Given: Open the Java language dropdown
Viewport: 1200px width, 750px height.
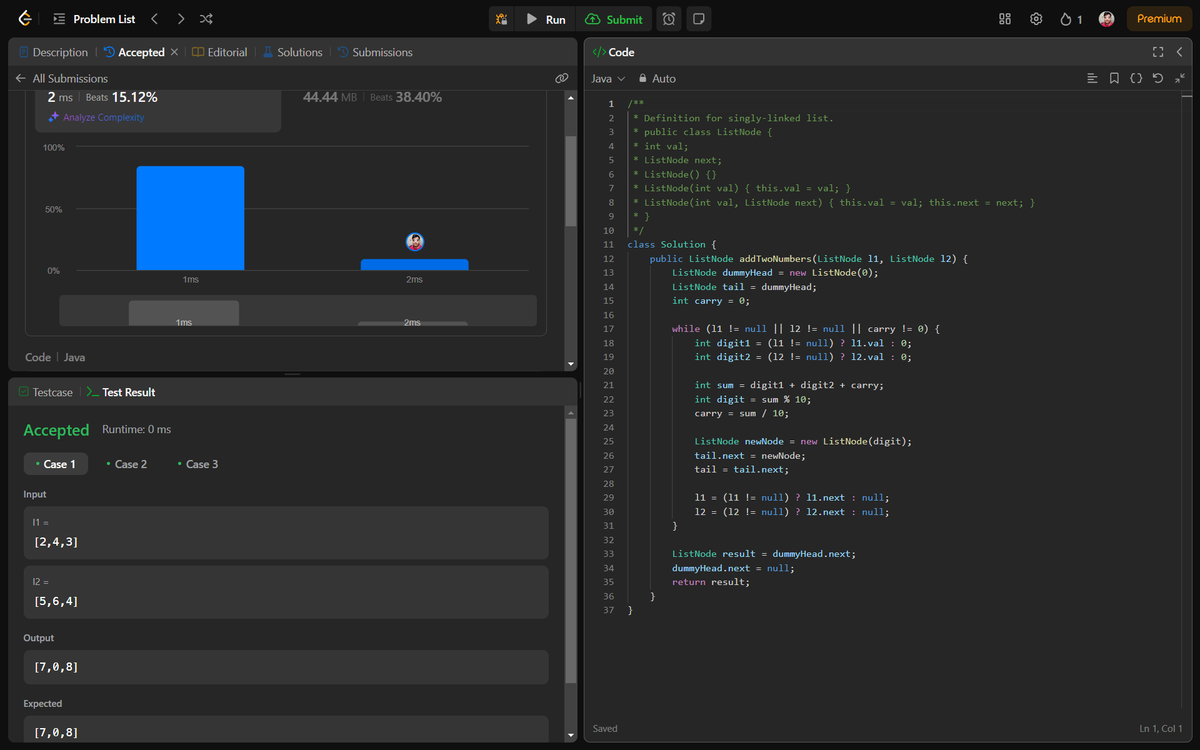Looking at the screenshot, I should (608, 78).
